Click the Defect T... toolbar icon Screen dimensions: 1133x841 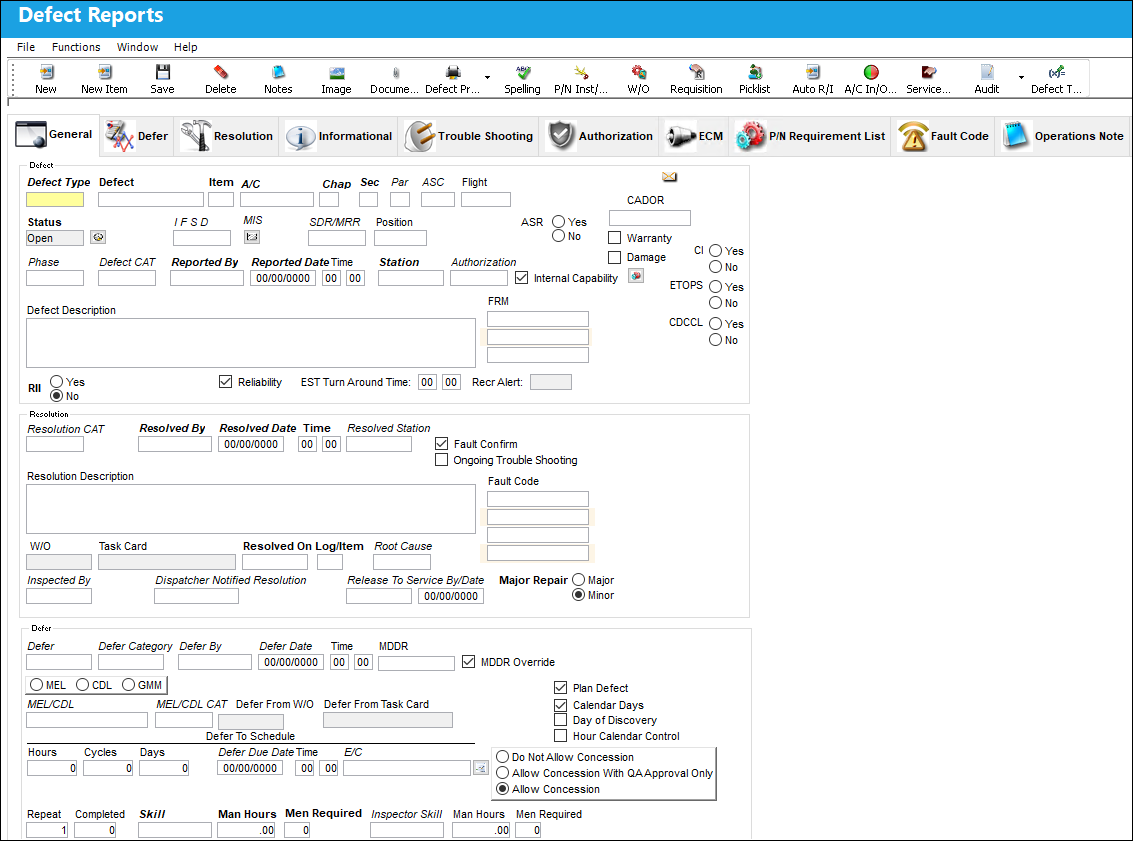click(1056, 72)
